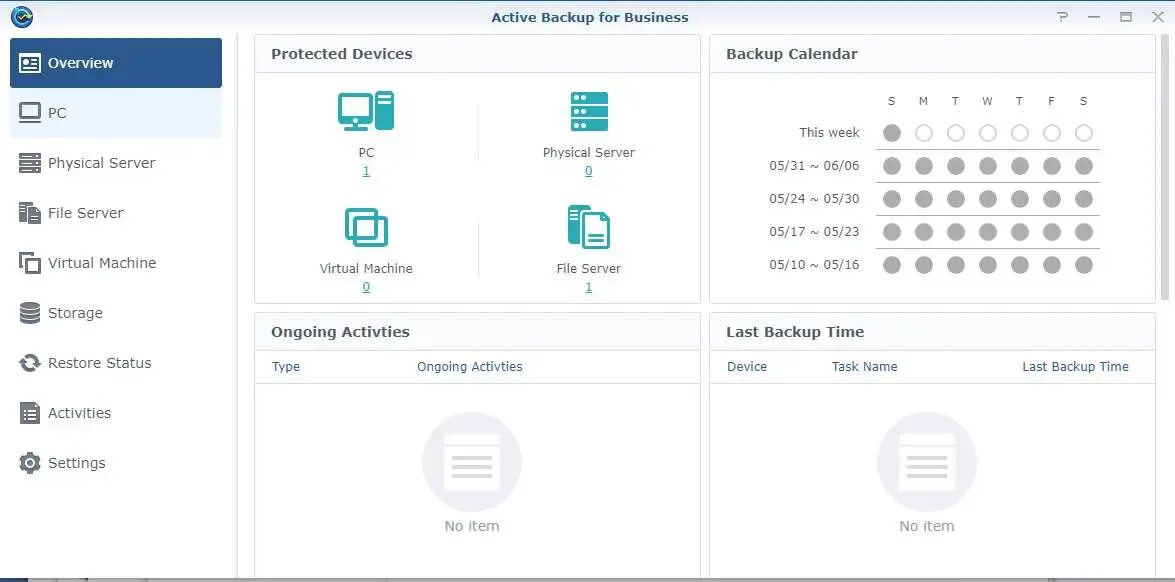This screenshot has width=1175, height=582.
Task: Click the large Physical Server rack icon
Action: (589, 112)
